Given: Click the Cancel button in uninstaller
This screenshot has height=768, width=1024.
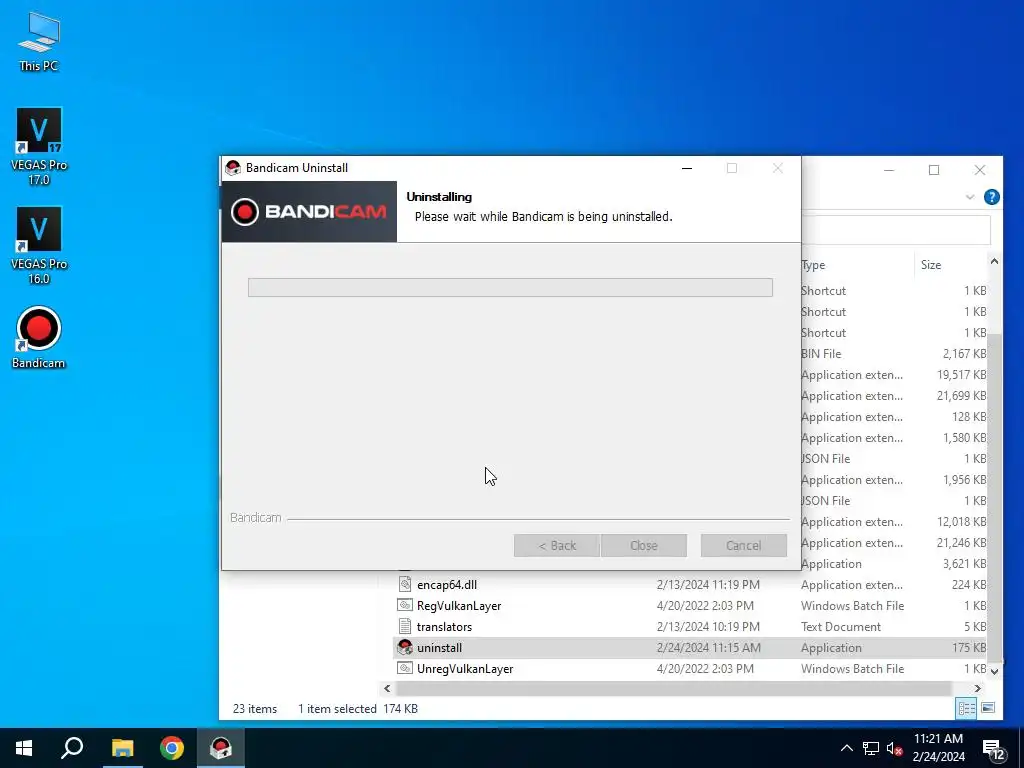Looking at the screenshot, I should (x=743, y=545).
